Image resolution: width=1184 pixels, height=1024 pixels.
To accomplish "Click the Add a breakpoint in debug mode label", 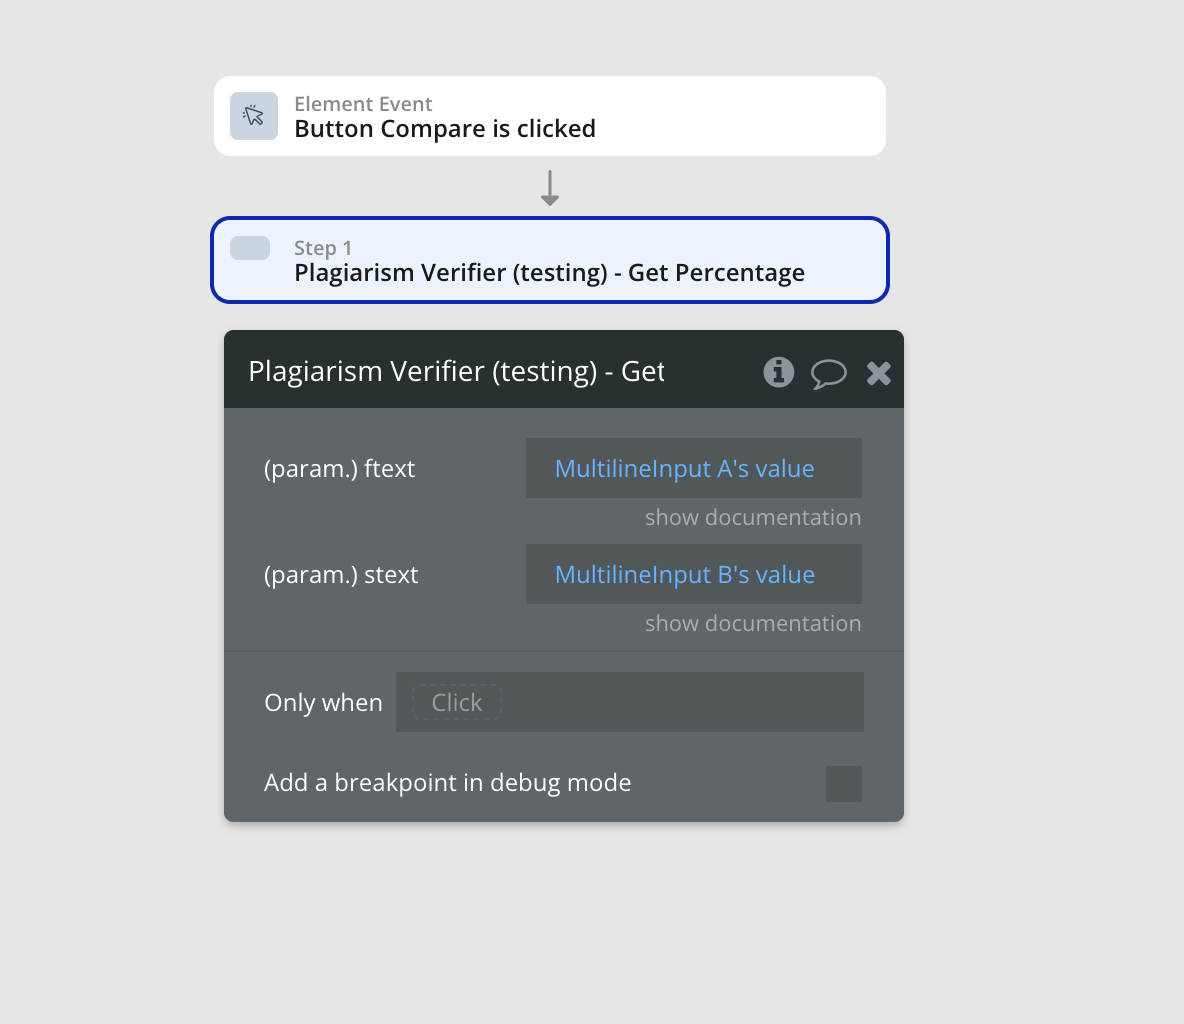I will pos(447,783).
